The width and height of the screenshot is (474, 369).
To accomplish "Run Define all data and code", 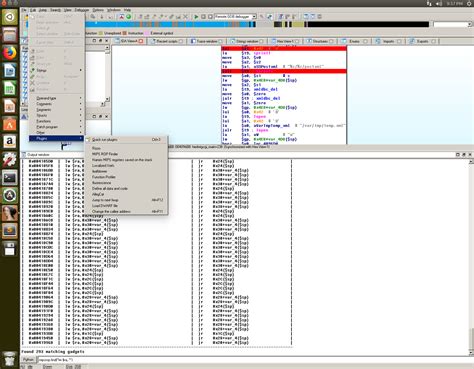I will click(x=126, y=188).
